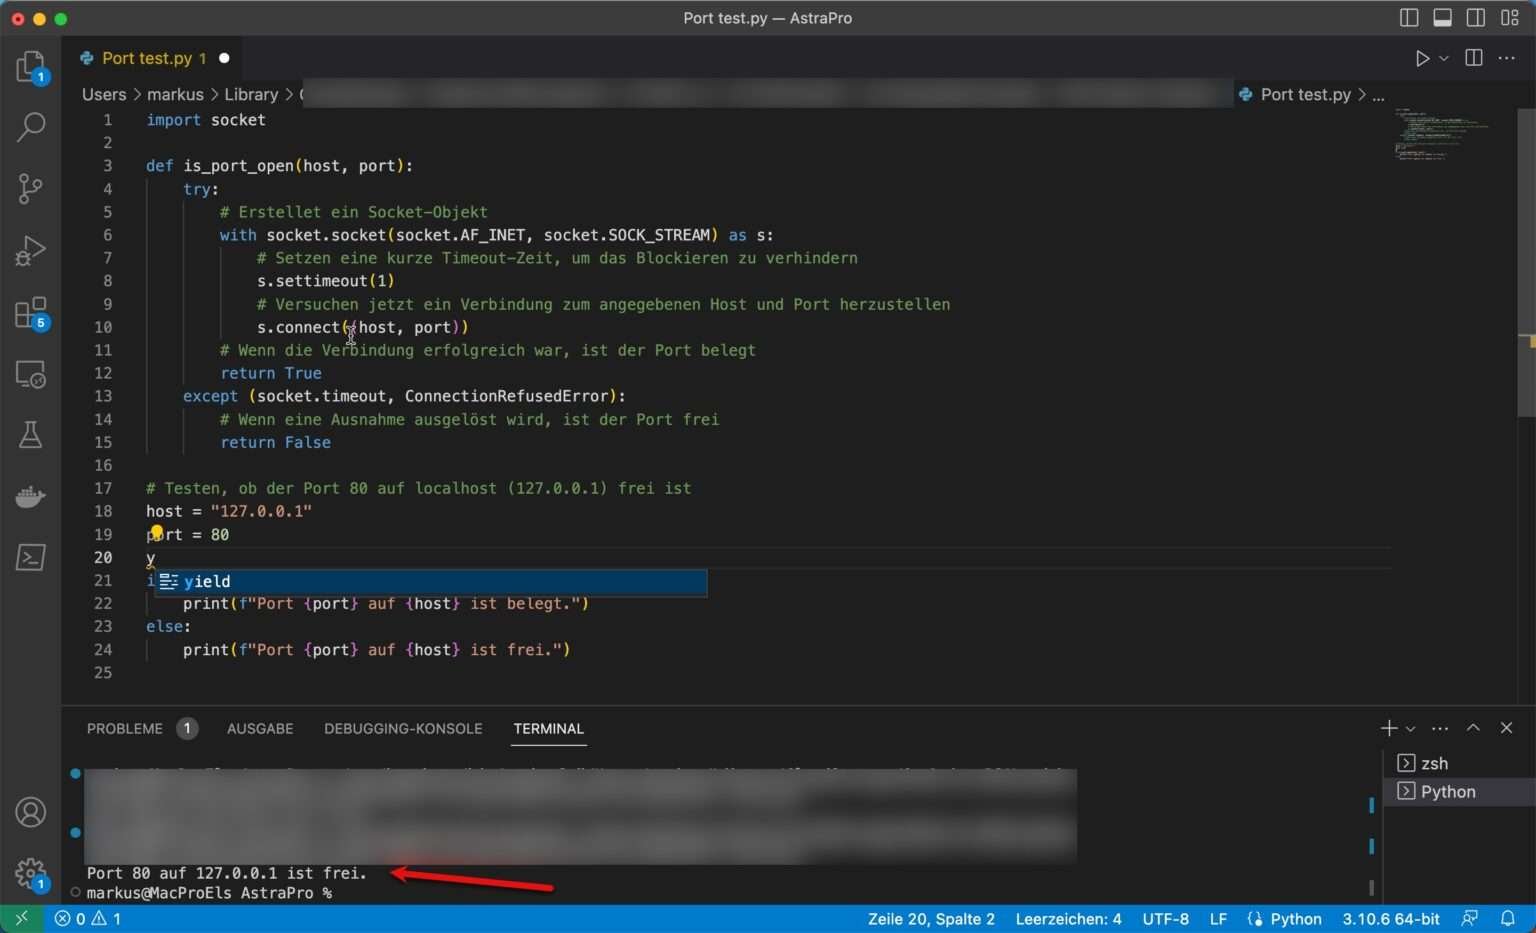Toggle the secondary sidebar layout button
The width and height of the screenshot is (1536, 933).
click(1476, 18)
